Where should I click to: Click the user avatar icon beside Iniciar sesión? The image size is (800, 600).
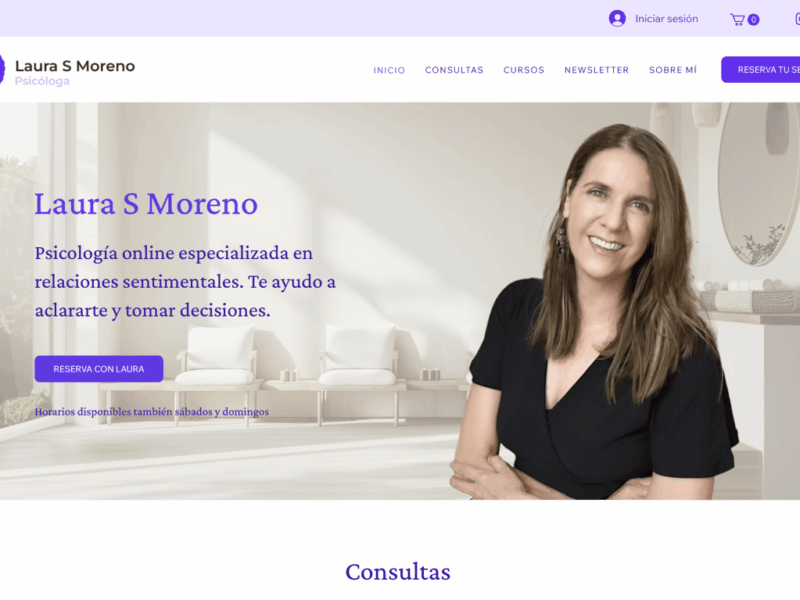pyautogui.click(x=617, y=18)
